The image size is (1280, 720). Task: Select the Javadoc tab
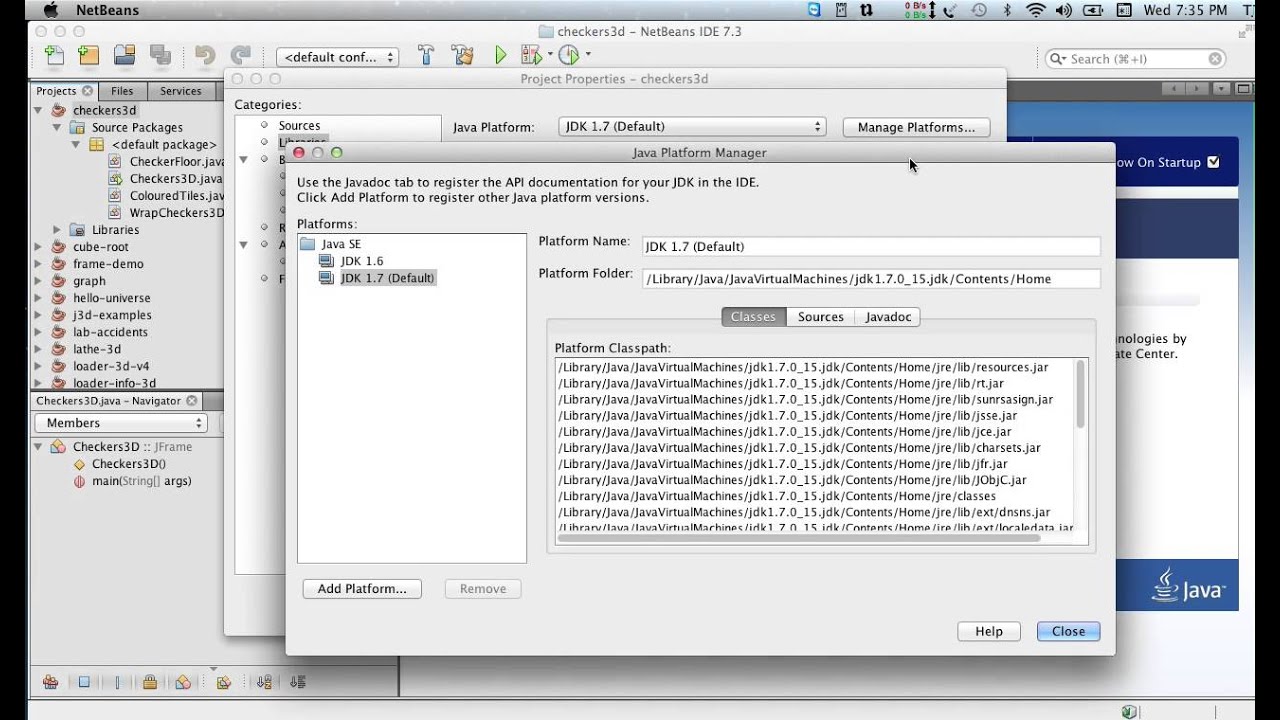coord(888,317)
